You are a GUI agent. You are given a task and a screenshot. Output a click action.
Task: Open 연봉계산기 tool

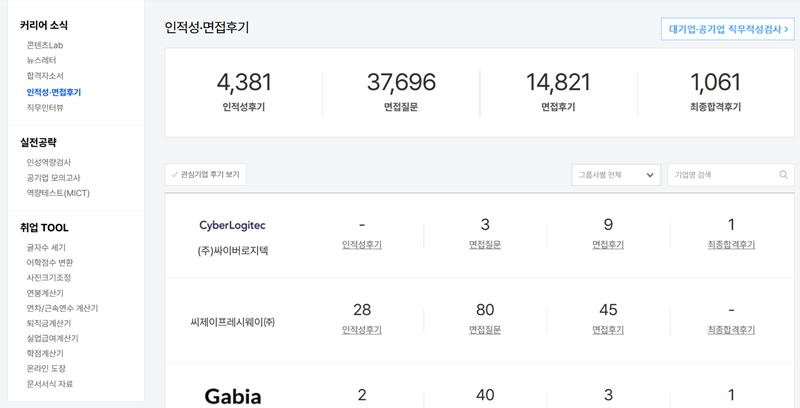click(x=45, y=293)
